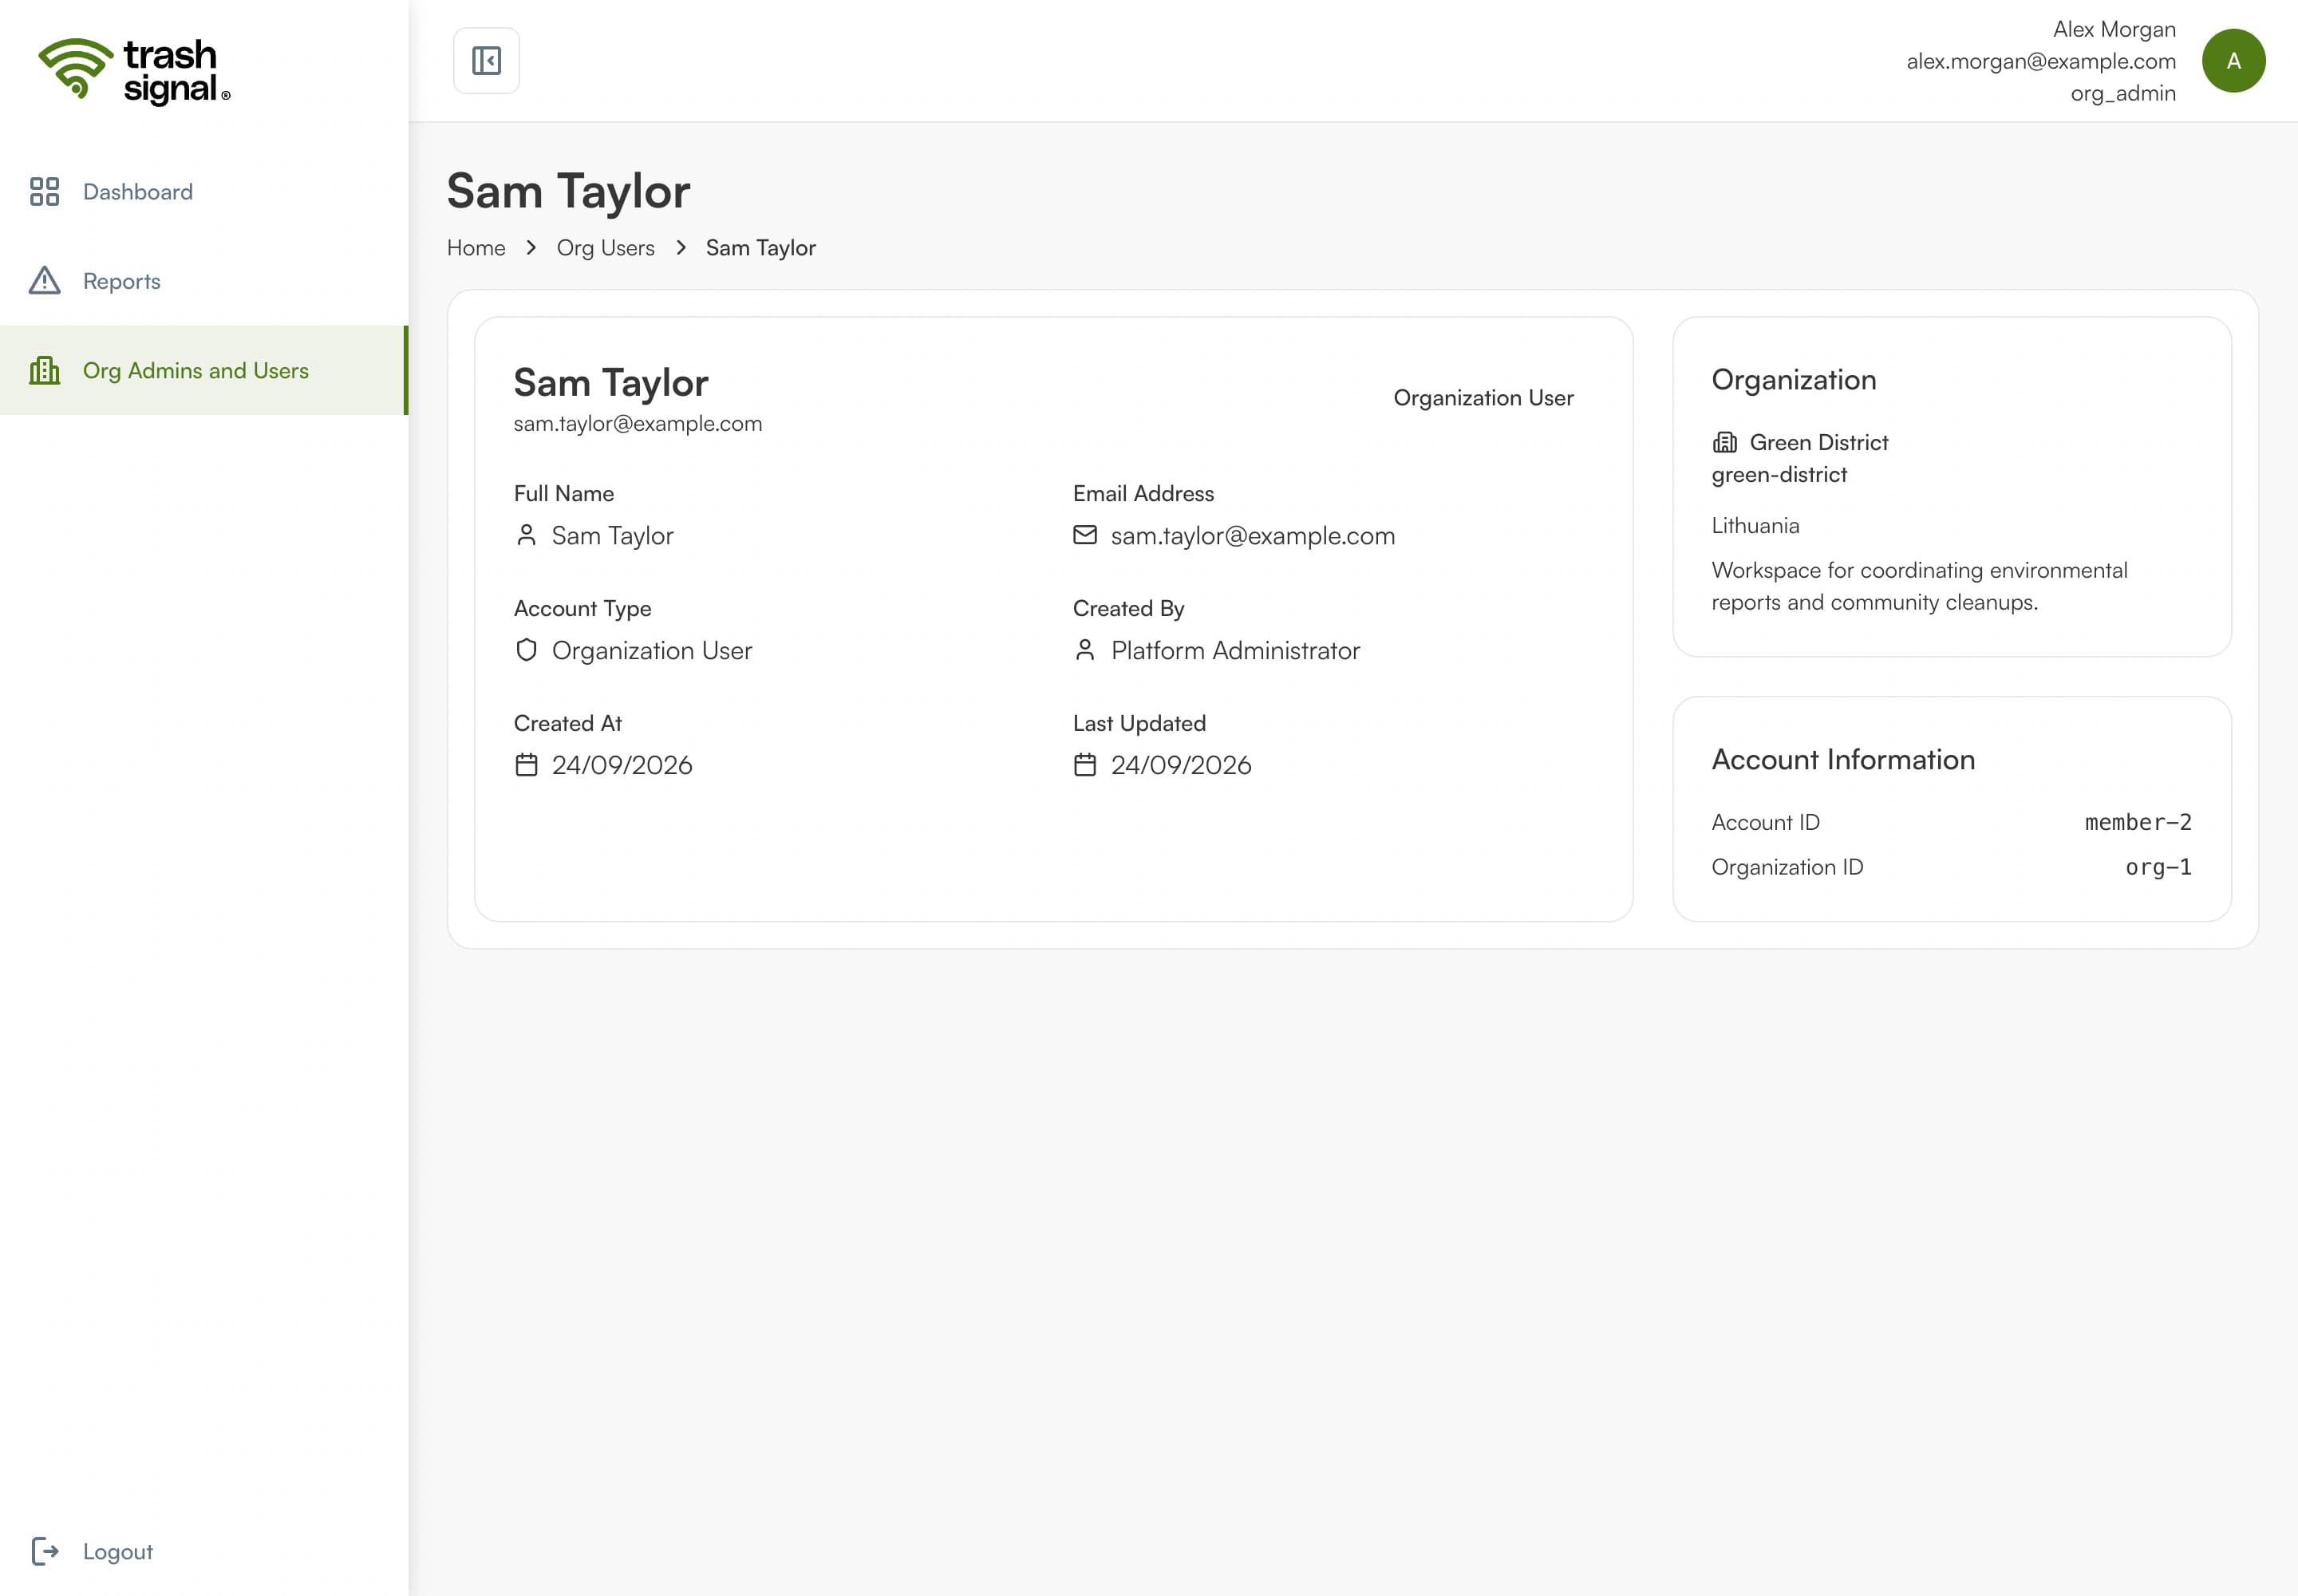2298x1596 pixels.
Task: Click the Trash Signal logo
Action: [x=134, y=71]
